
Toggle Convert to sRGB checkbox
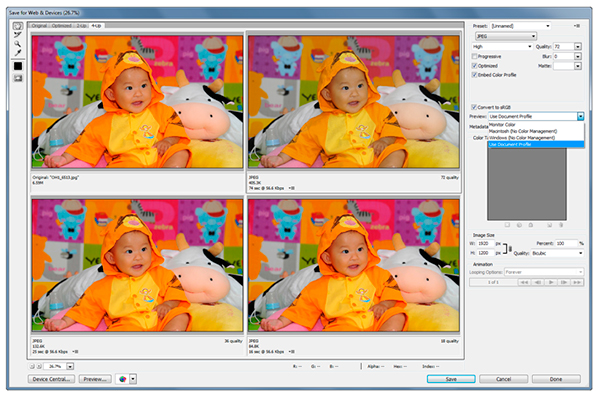474,107
